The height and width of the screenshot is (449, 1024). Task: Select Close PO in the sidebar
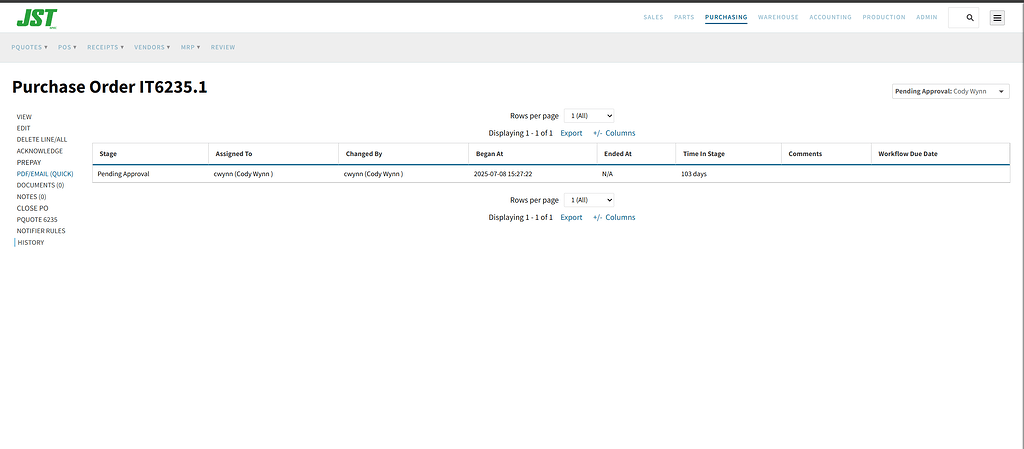click(x=33, y=208)
